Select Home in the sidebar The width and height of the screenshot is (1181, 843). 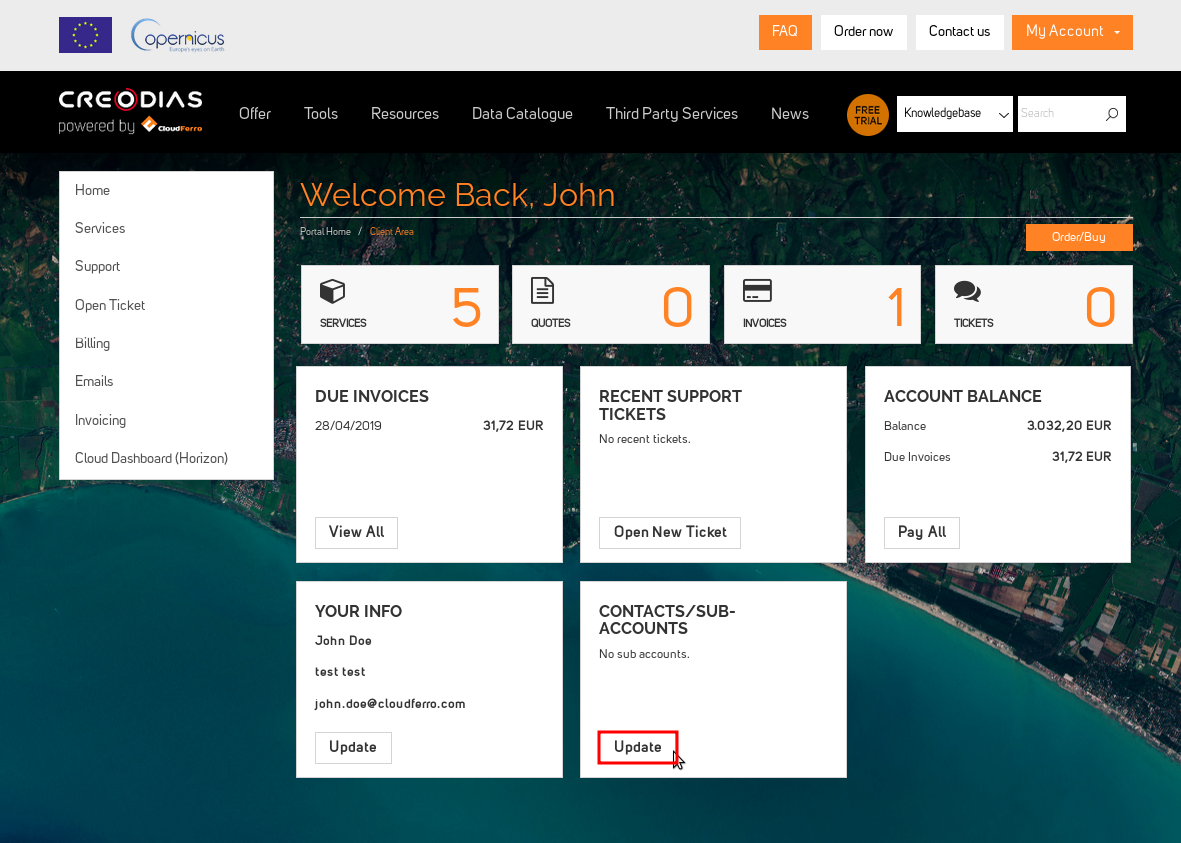pos(92,191)
